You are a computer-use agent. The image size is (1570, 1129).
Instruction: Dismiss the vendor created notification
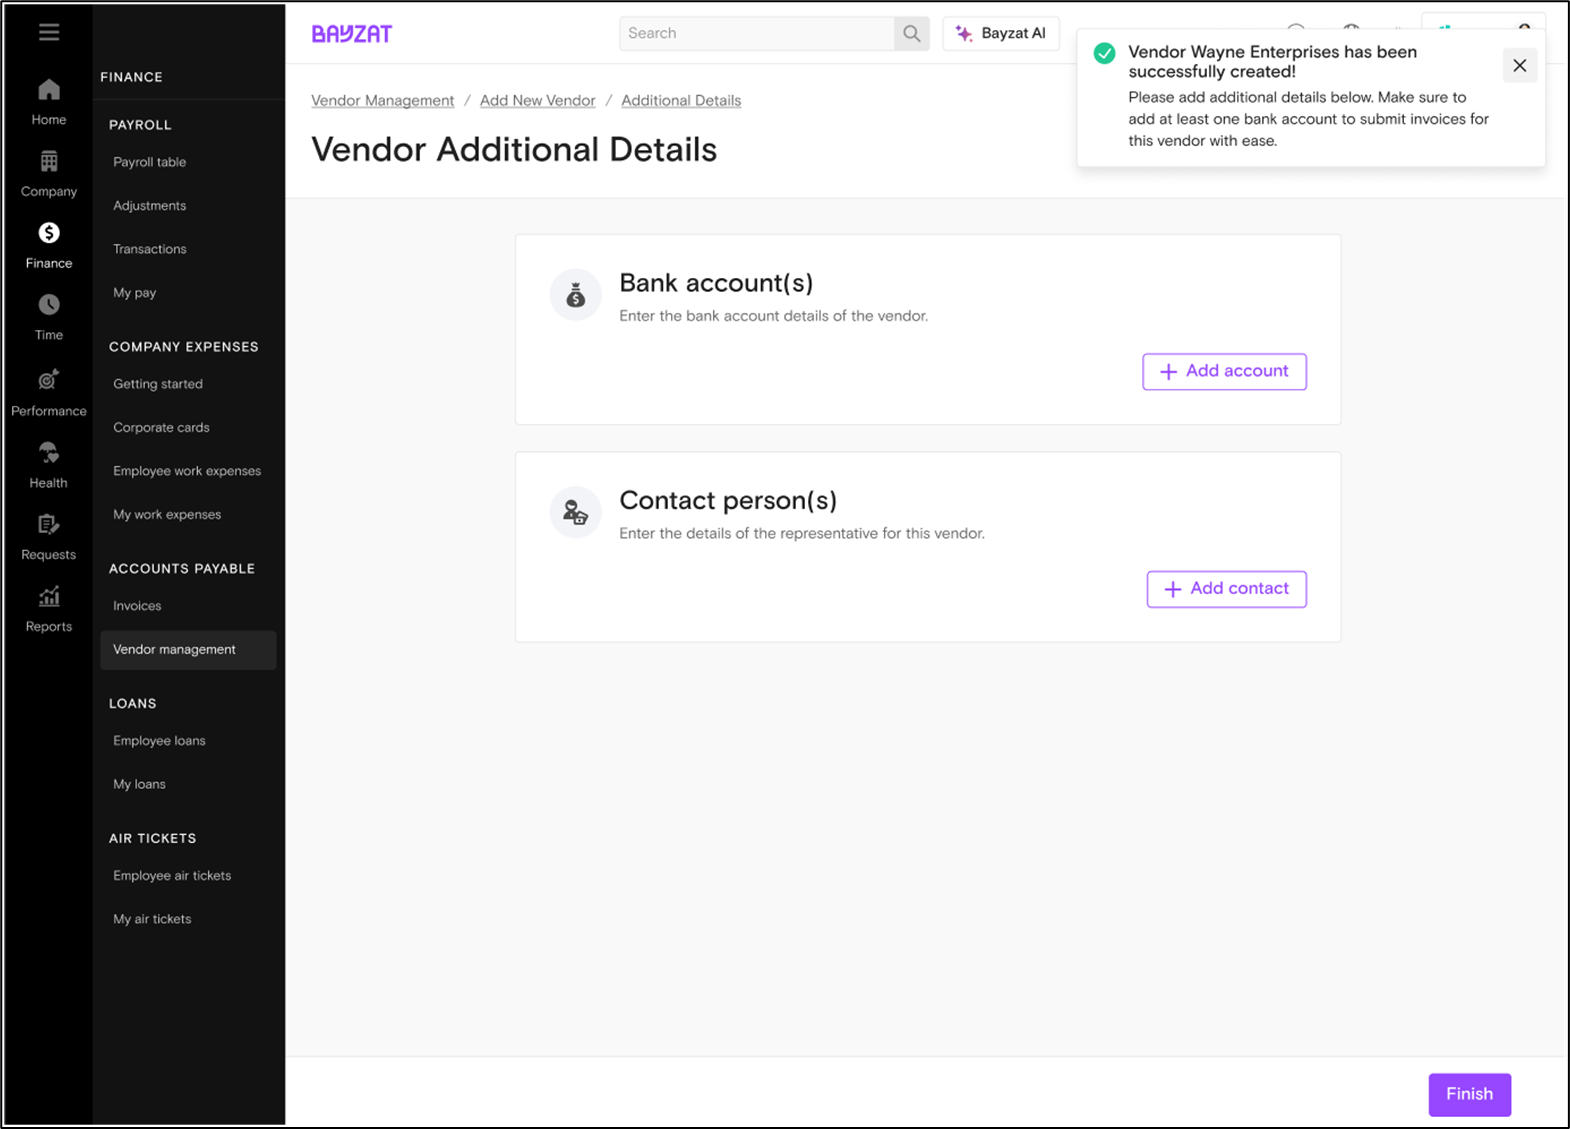pos(1519,66)
